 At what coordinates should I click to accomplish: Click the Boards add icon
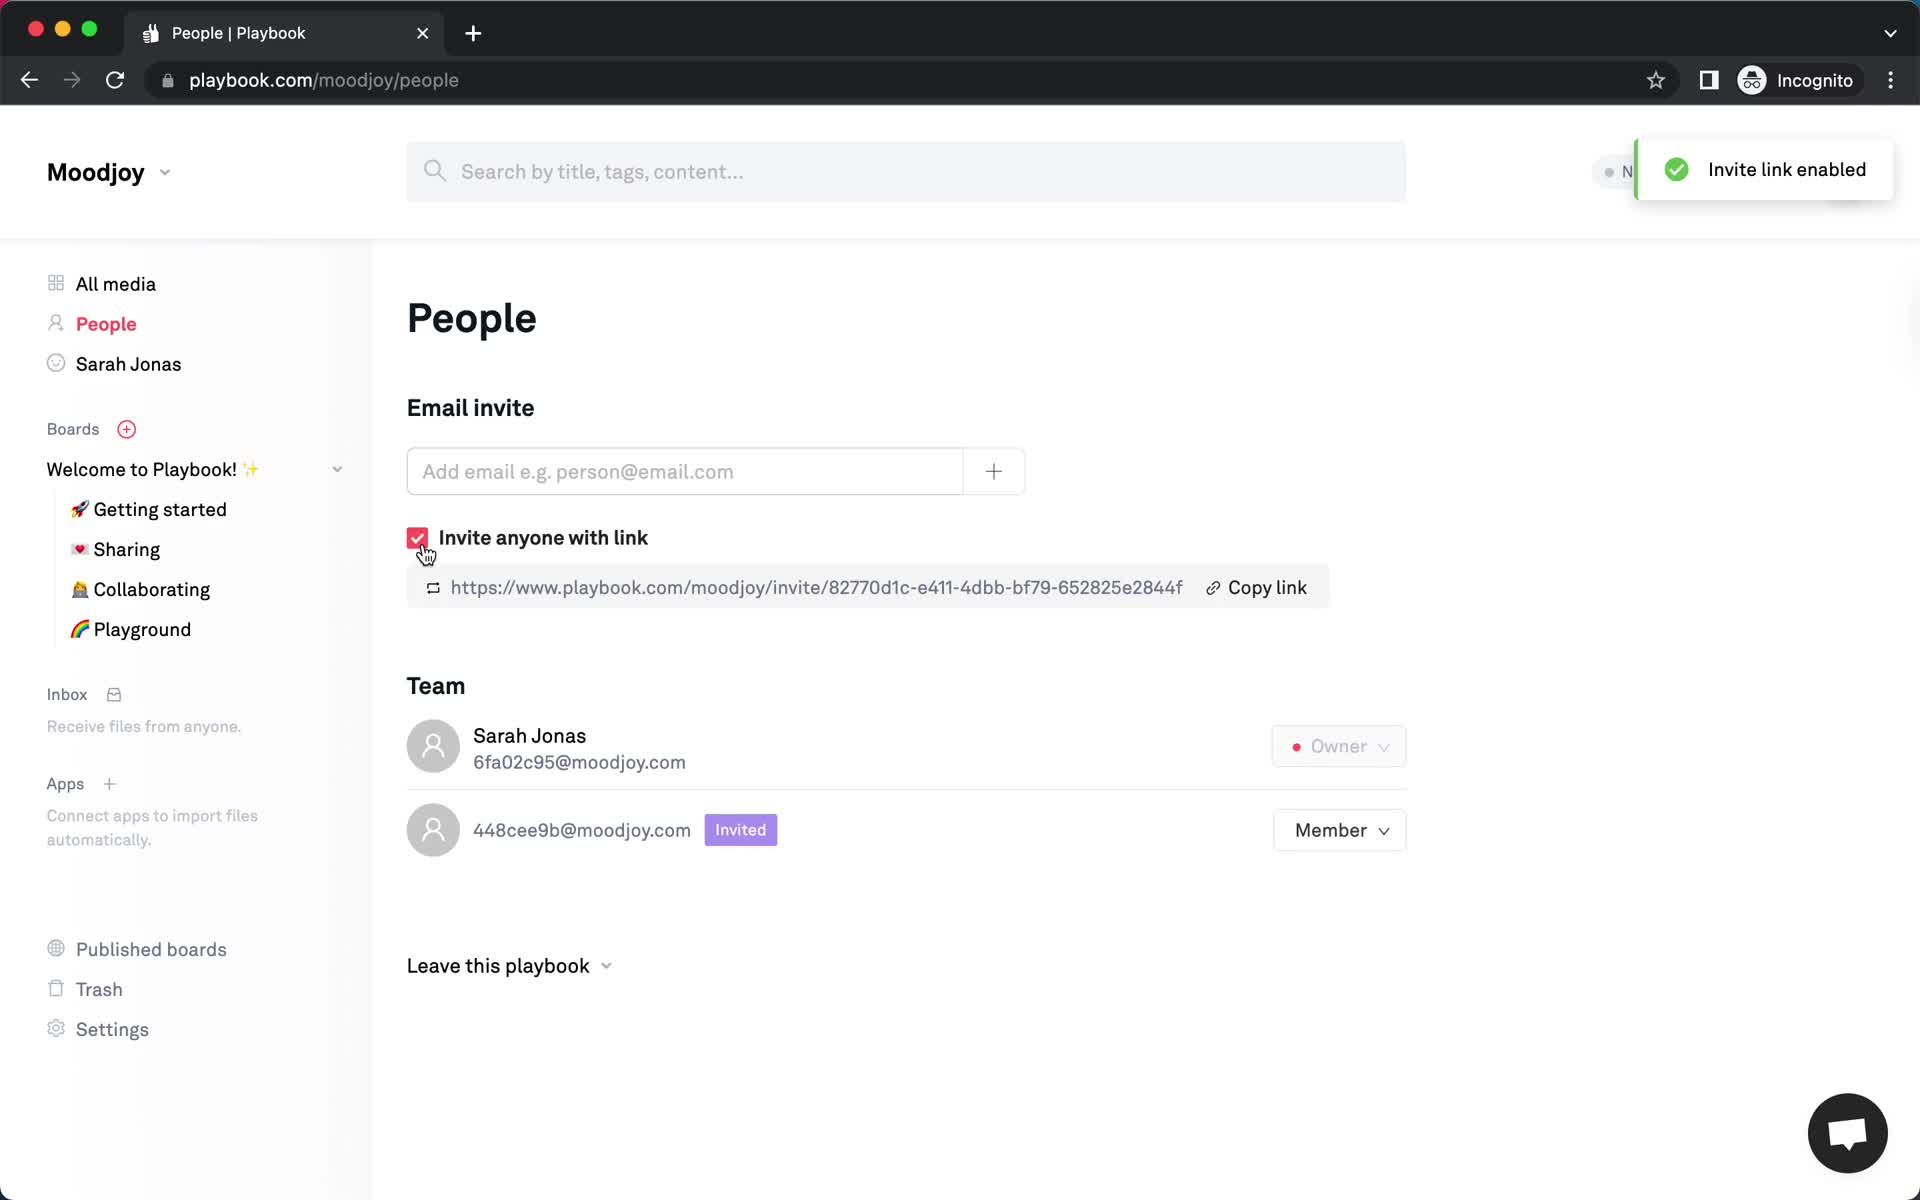126,429
